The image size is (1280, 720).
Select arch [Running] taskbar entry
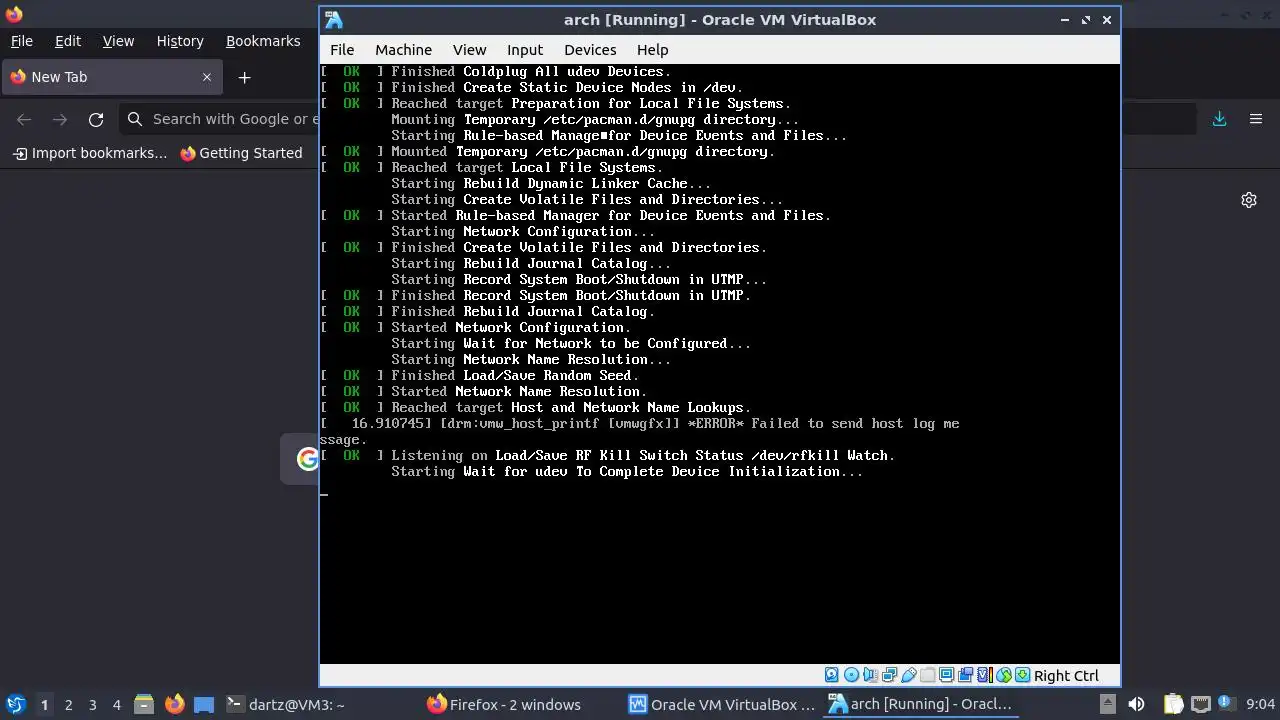[x=920, y=704]
